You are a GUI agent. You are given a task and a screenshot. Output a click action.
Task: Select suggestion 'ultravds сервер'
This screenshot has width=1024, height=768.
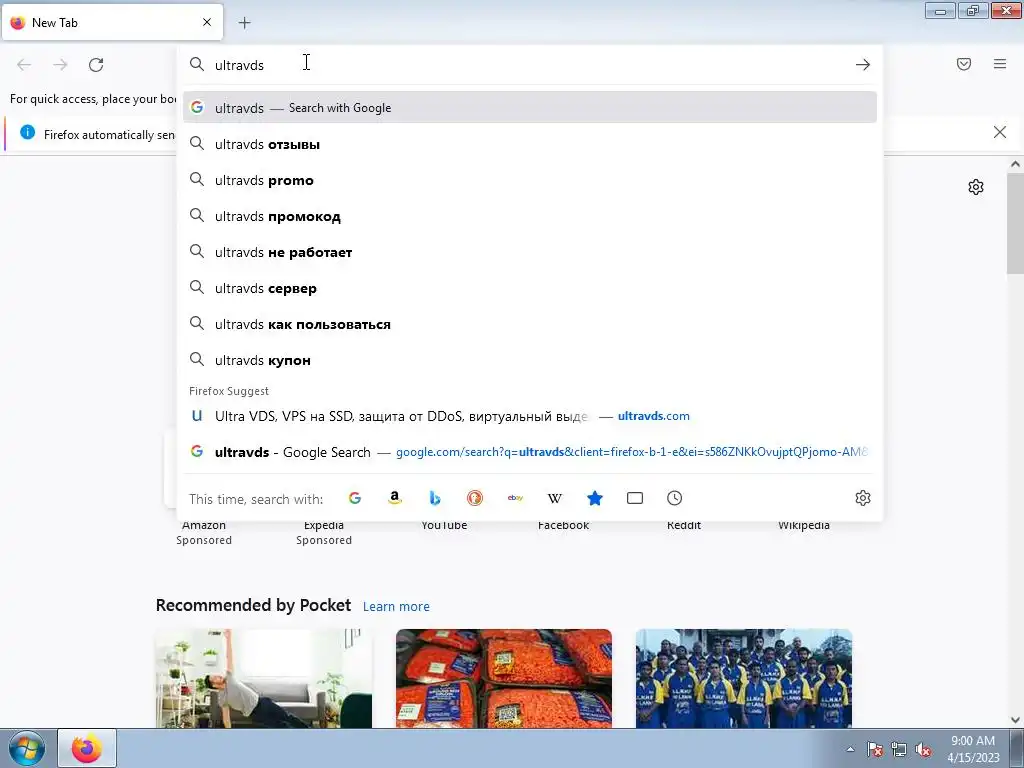(530, 288)
